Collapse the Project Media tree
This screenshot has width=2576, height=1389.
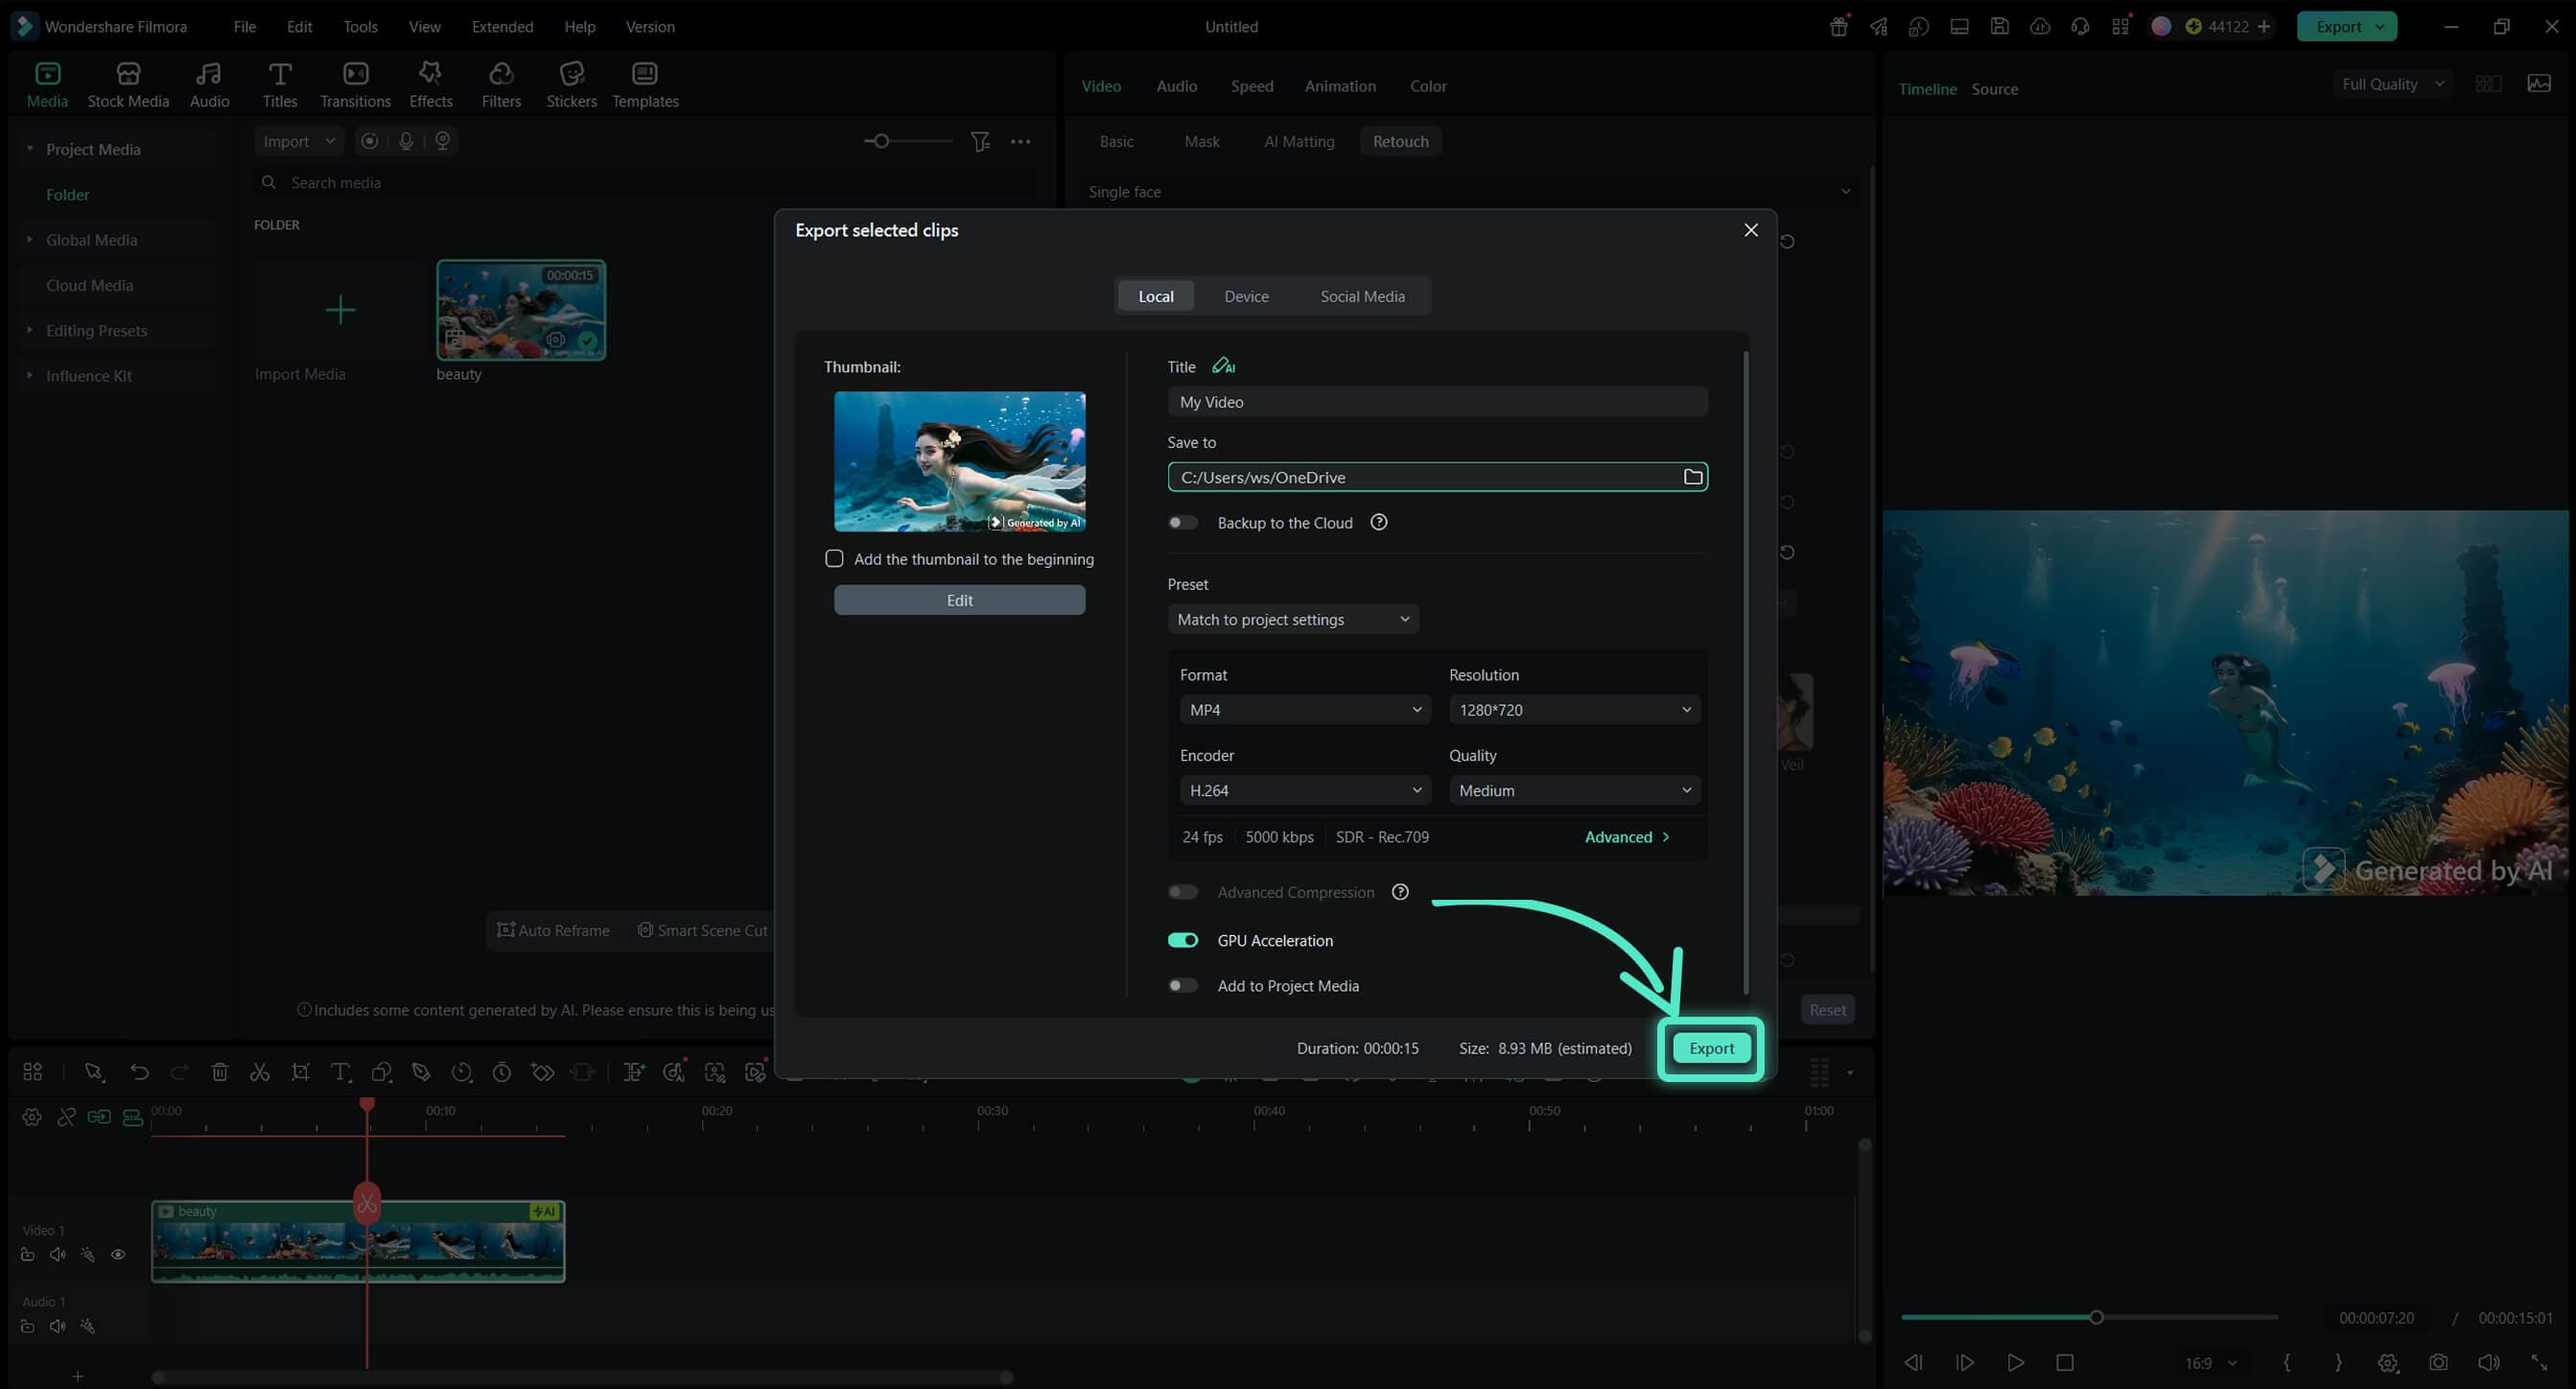[30, 149]
